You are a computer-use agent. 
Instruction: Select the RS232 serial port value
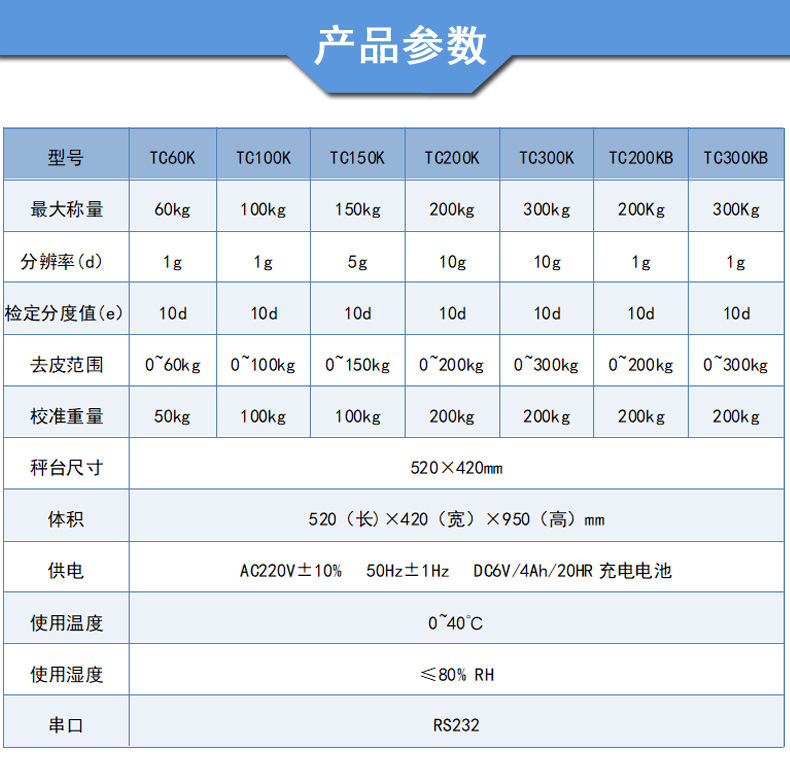(456, 726)
